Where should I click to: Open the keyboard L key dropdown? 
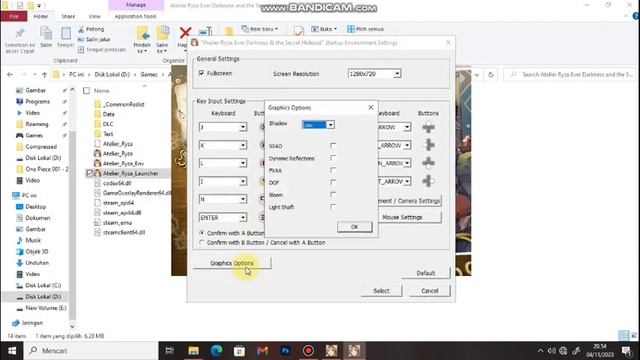(243, 163)
